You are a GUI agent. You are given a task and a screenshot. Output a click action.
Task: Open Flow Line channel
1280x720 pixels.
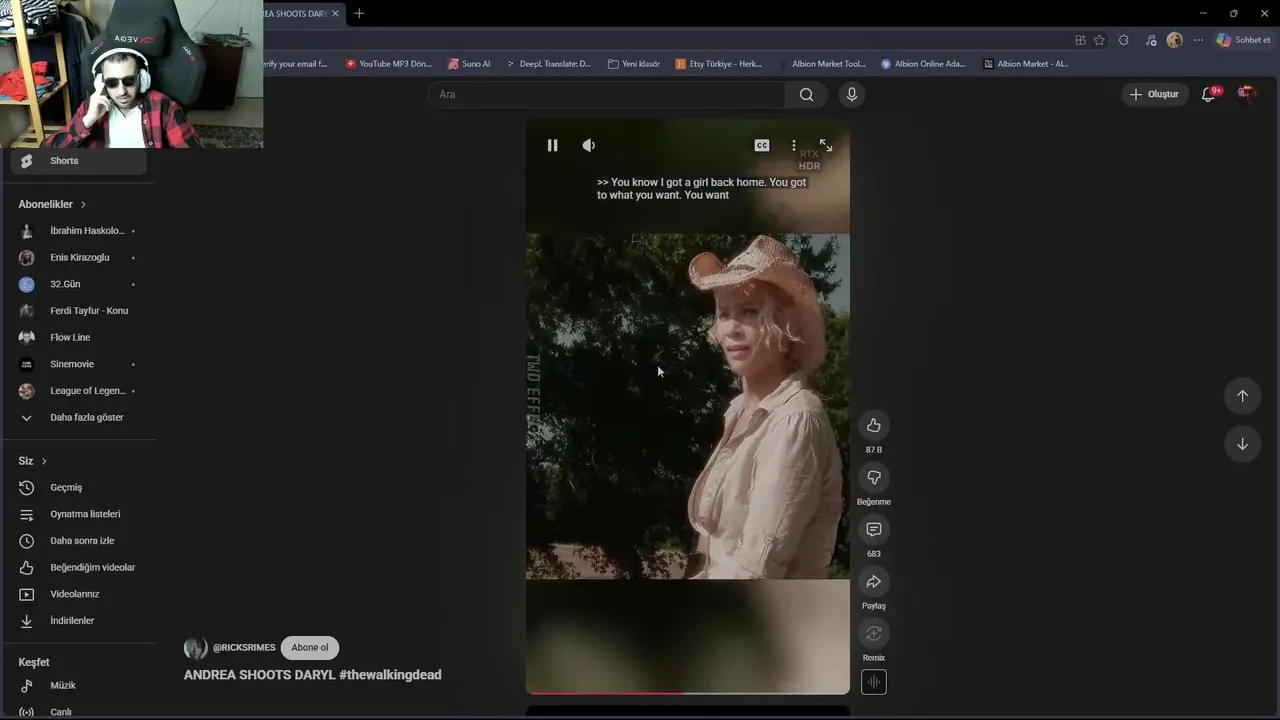click(78, 337)
